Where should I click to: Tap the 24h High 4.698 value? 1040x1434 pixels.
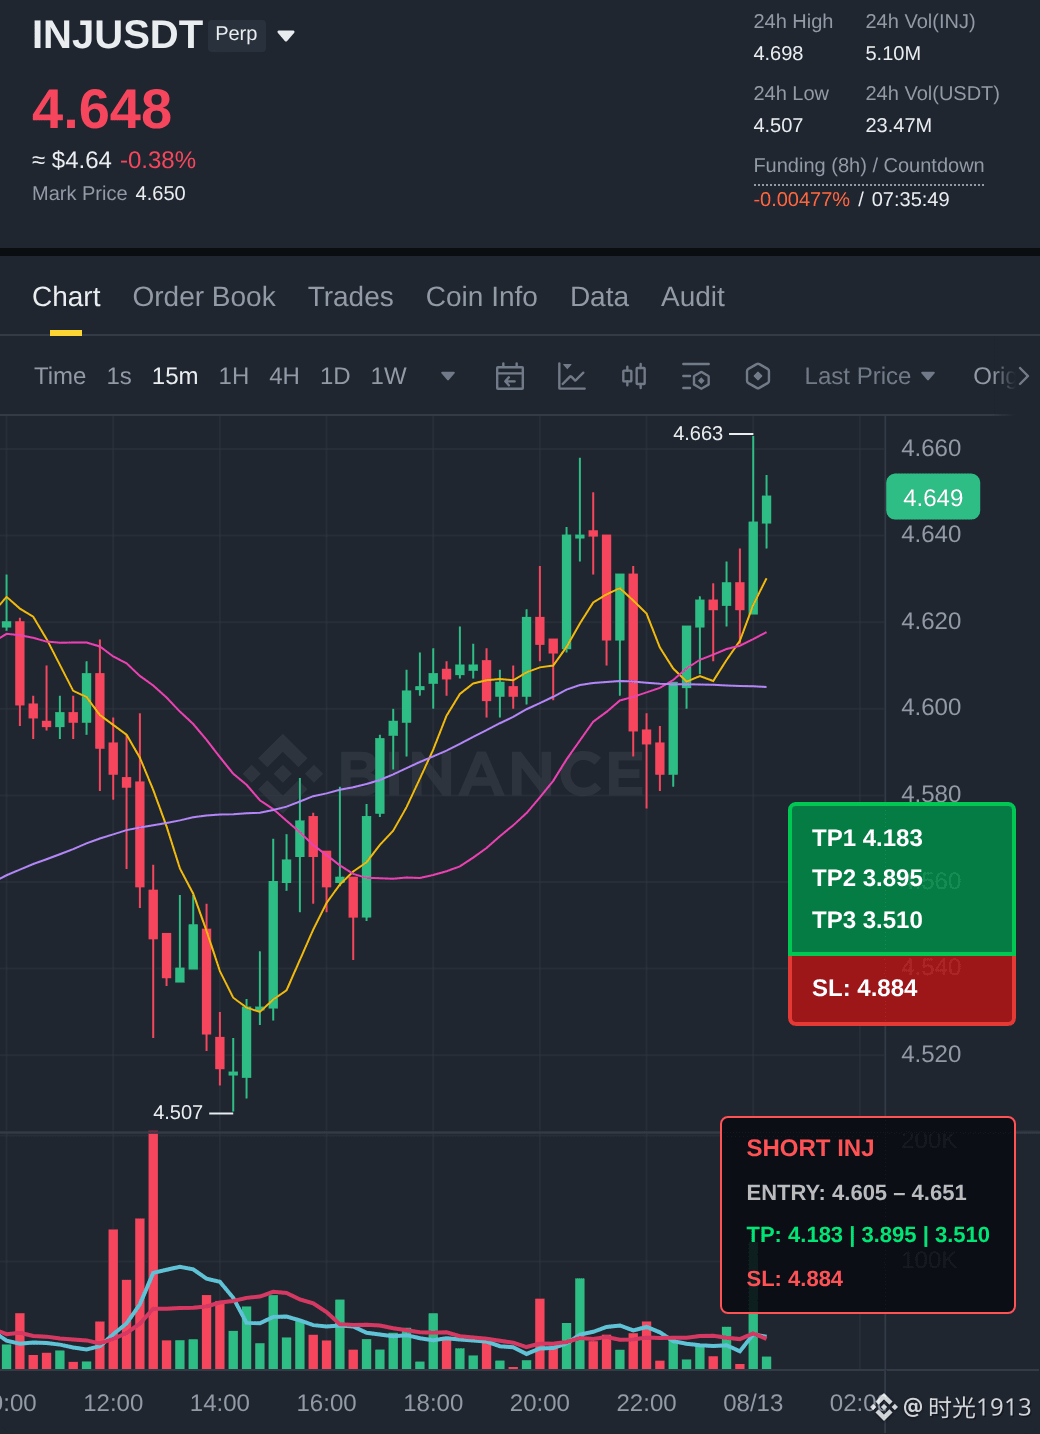pos(778,54)
